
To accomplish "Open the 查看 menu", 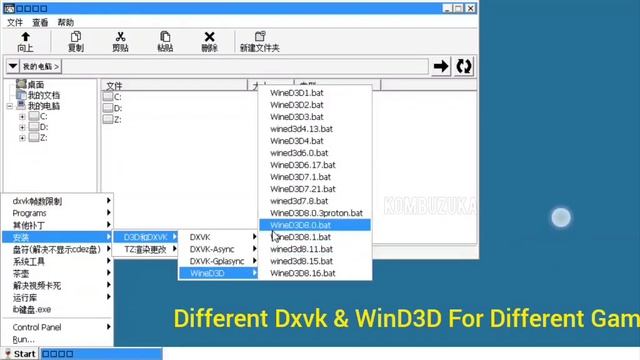I will coord(40,22).
